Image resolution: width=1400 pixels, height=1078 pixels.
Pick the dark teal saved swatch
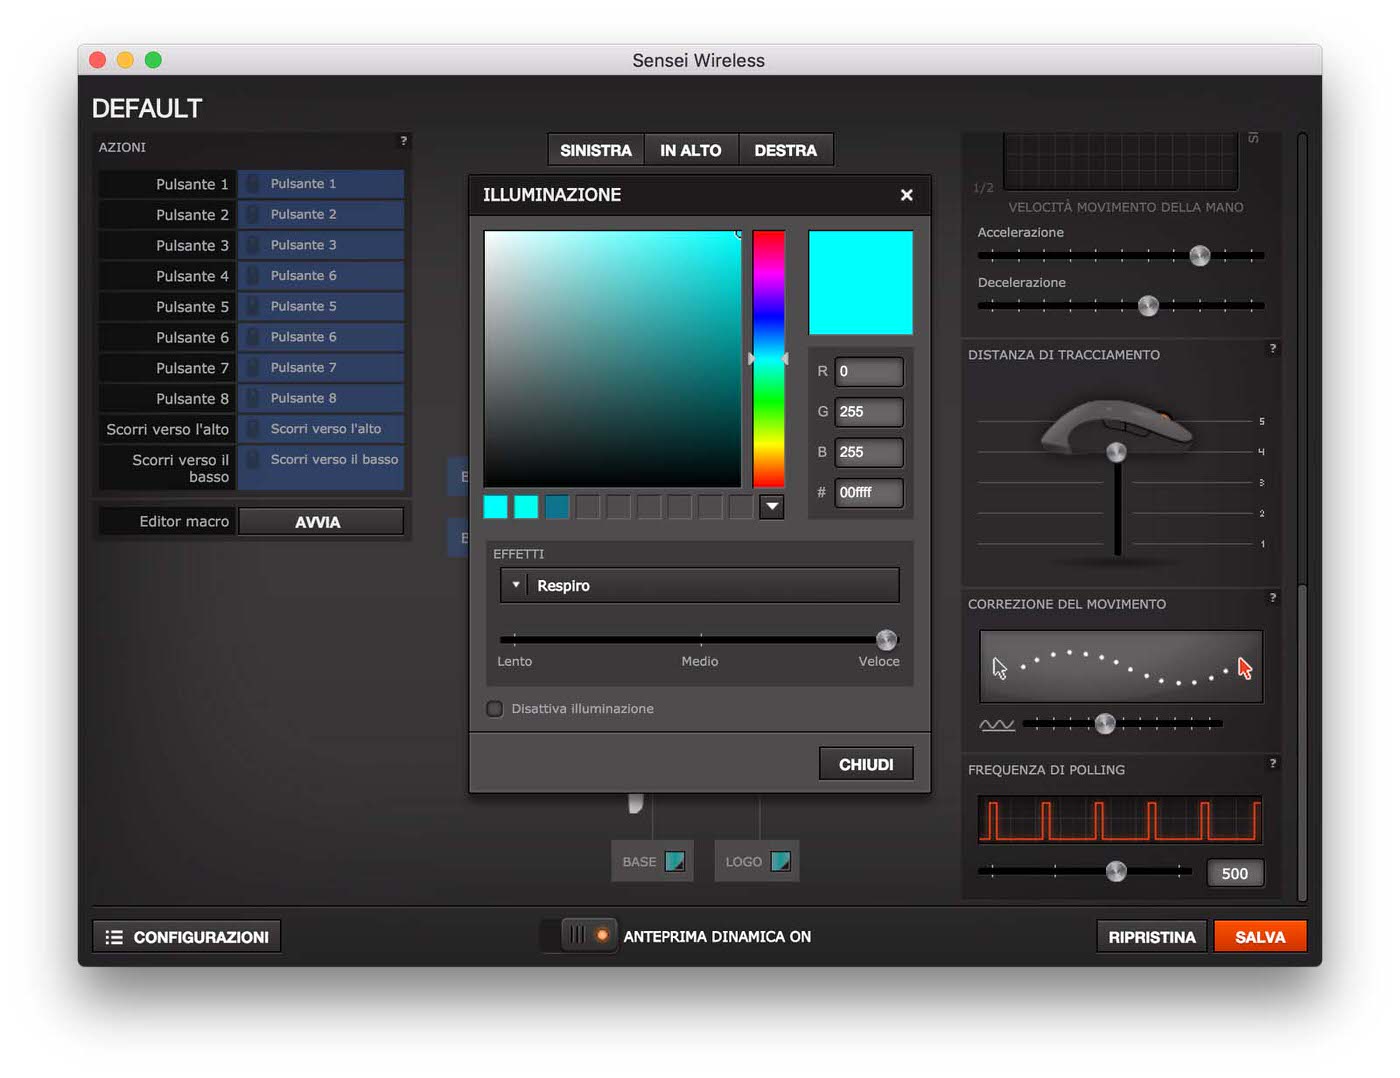pyautogui.click(x=557, y=507)
